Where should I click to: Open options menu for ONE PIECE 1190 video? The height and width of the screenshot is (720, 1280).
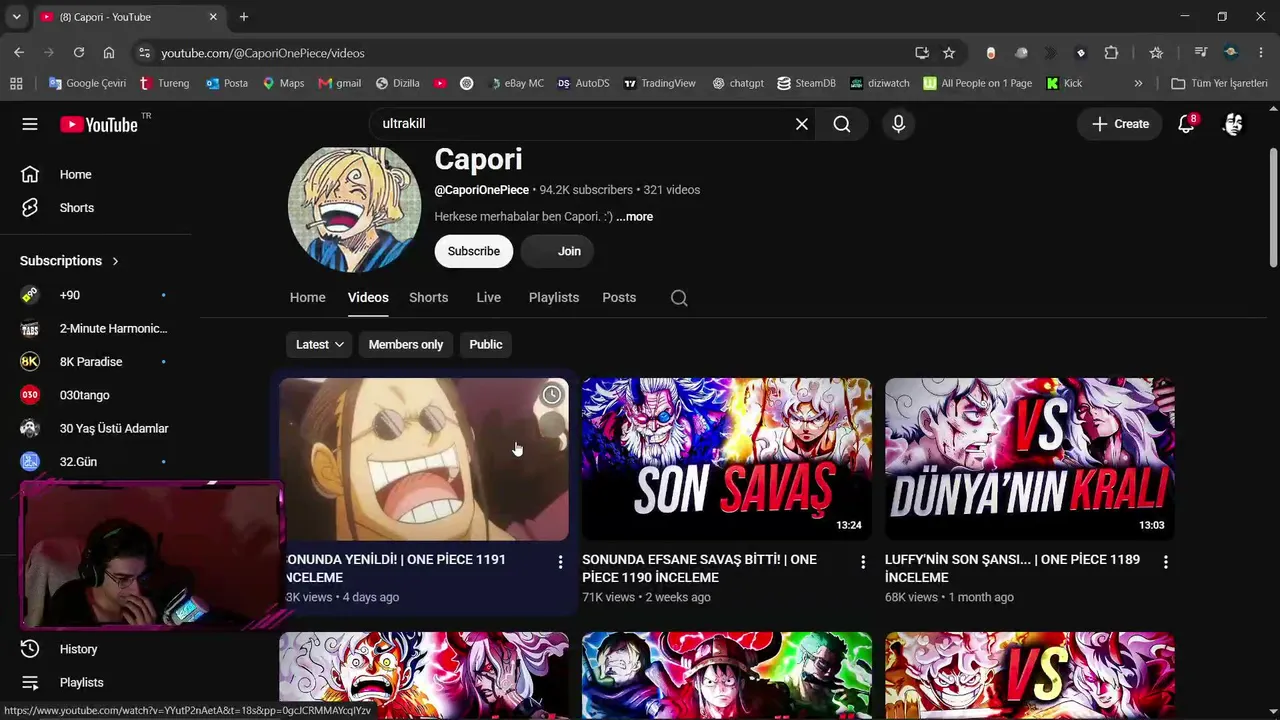pyautogui.click(x=863, y=563)
